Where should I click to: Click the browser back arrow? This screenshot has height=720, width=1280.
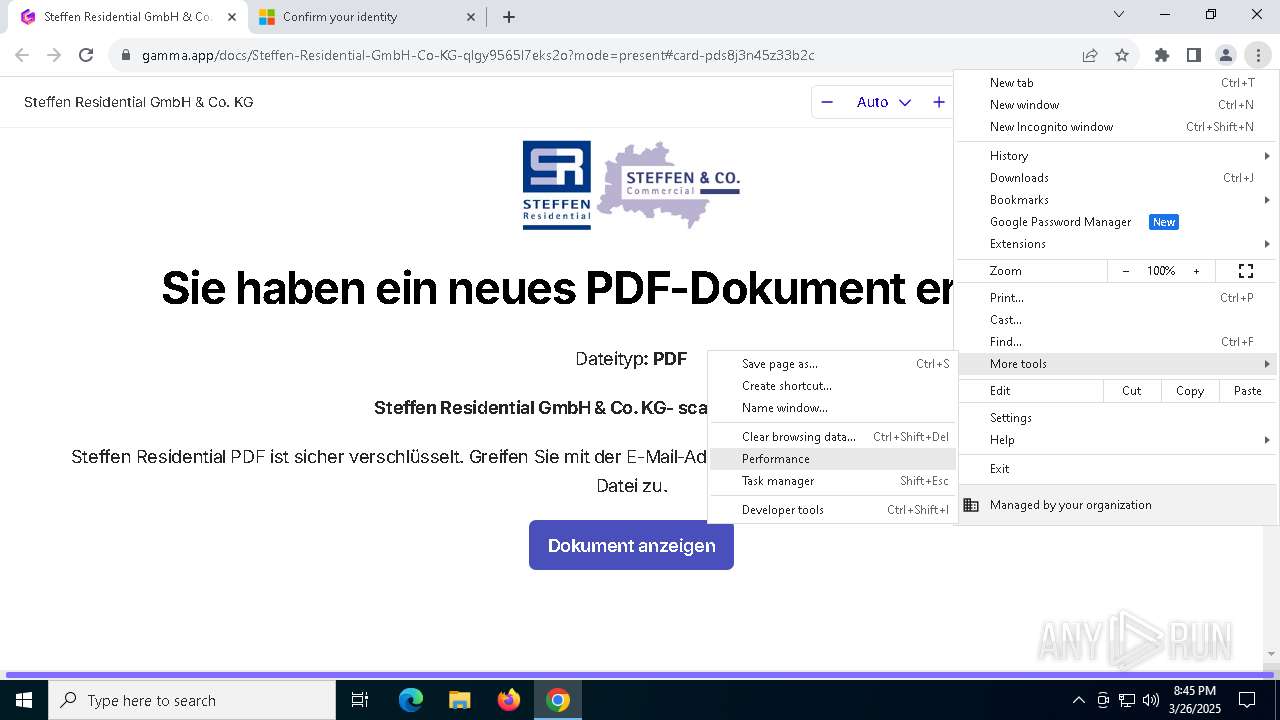pos(22,55)
